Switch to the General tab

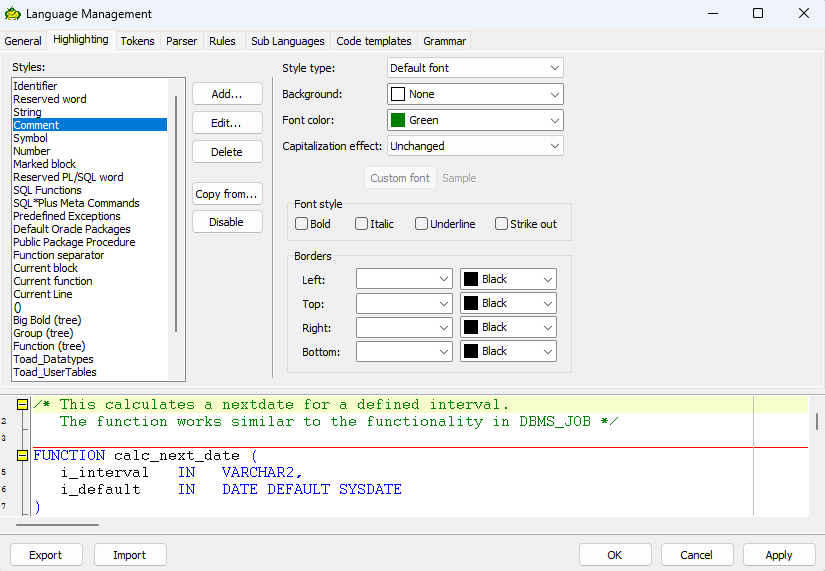[x=23, y=41]
